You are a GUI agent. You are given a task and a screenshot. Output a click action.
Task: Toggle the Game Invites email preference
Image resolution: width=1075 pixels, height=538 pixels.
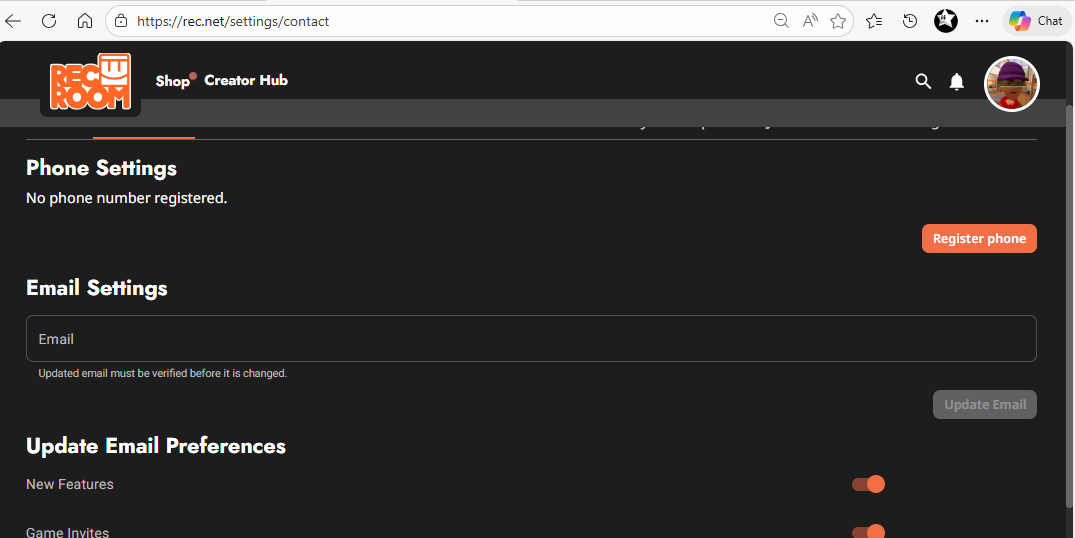coord(868,532)
